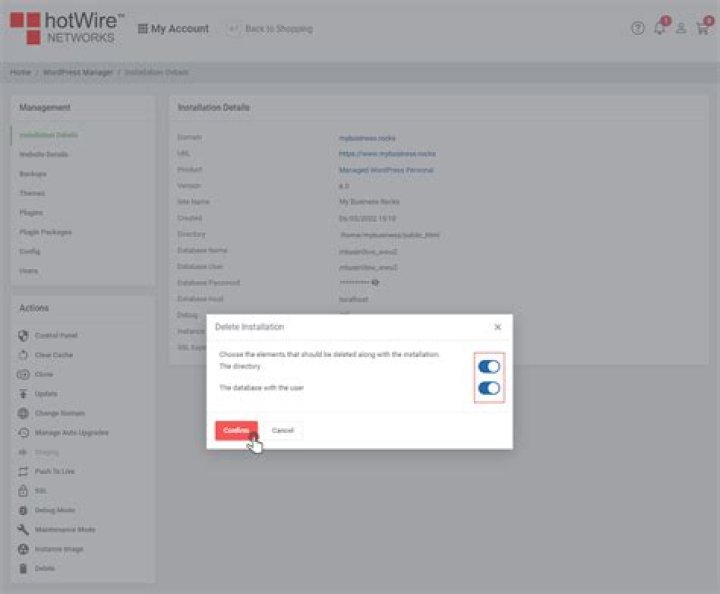Click the Change Domain globe icon
This screenshot has height=594, width=720.
click(23, 413)
